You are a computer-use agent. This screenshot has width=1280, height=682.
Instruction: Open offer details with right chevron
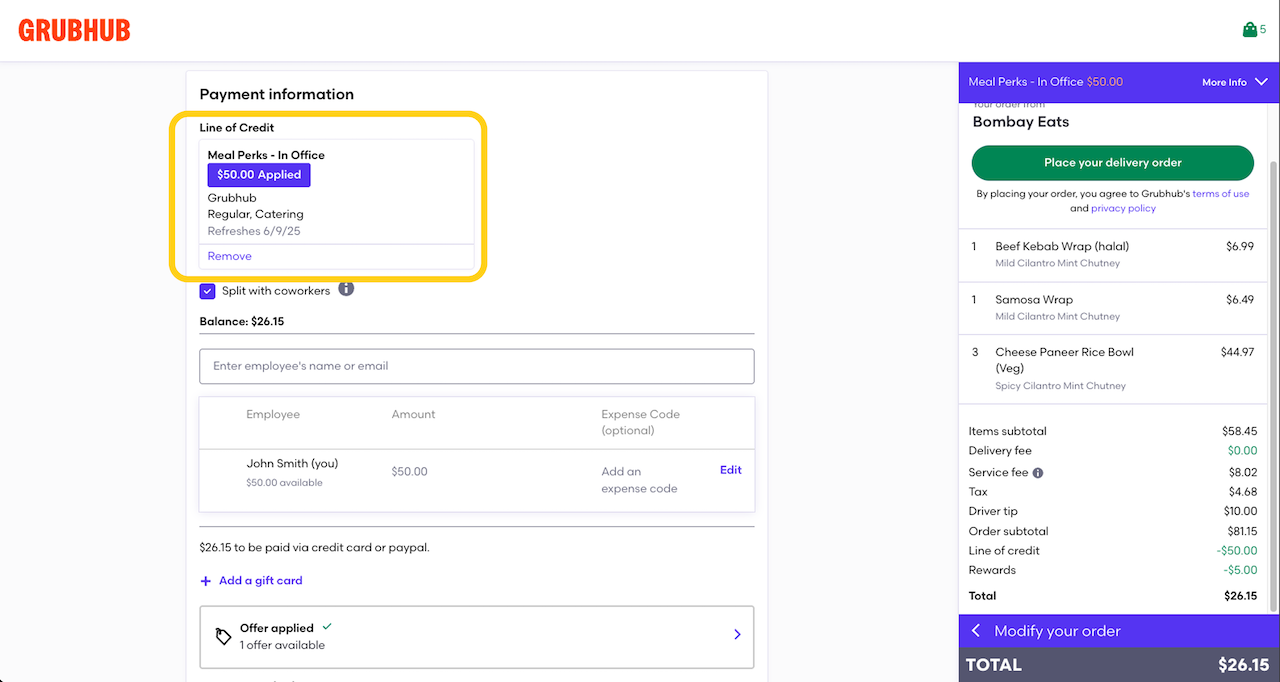[737, 634]
